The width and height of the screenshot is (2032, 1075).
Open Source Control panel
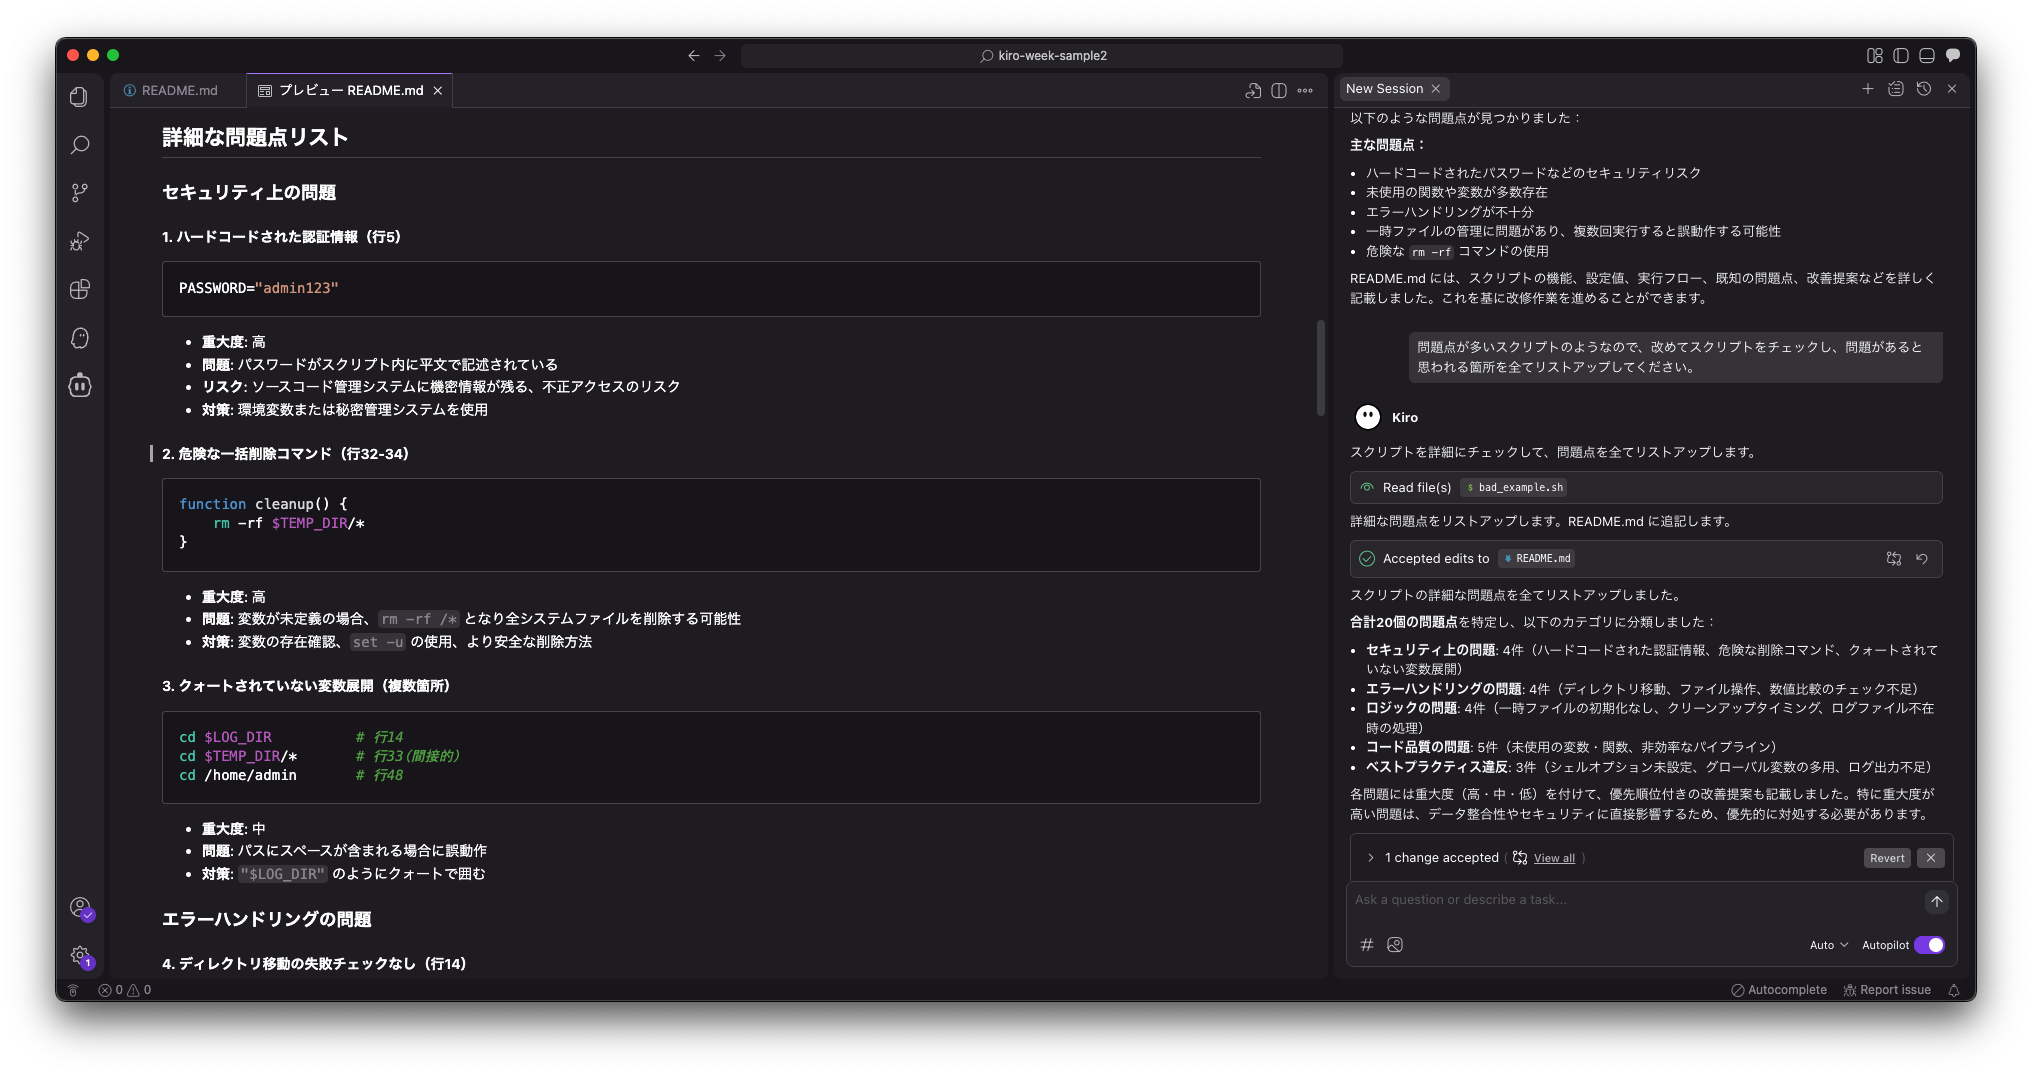[80, 193]
